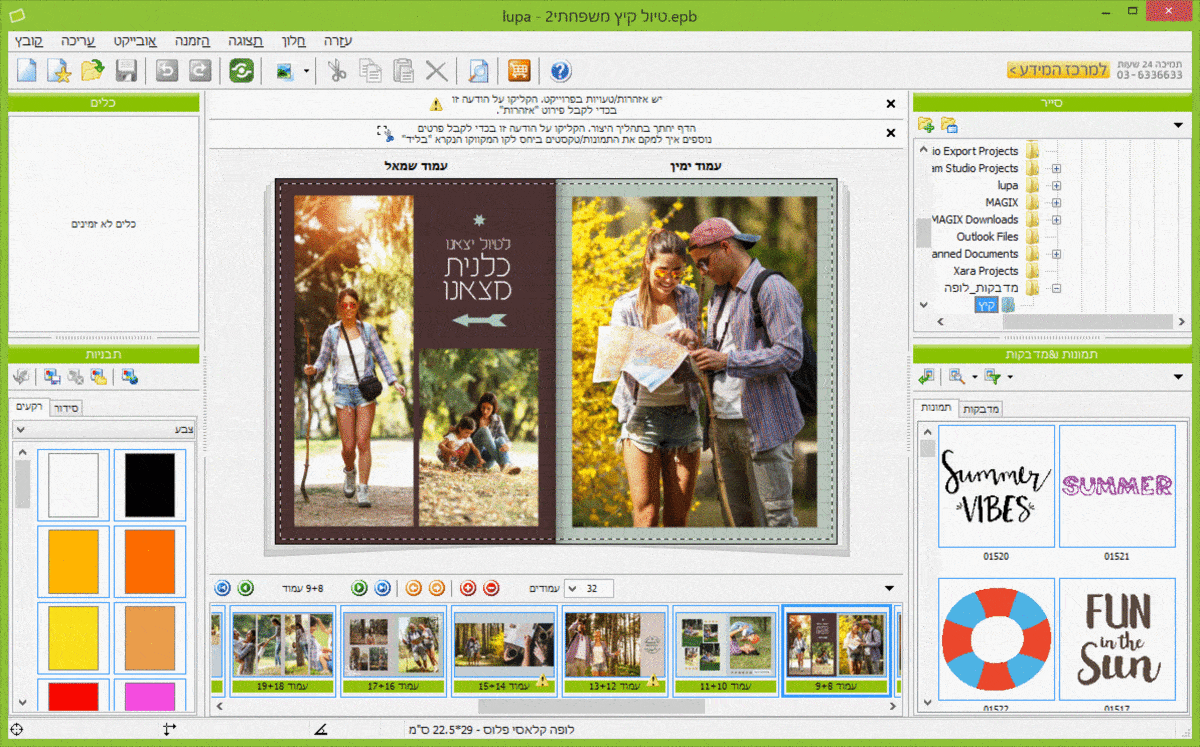Click the shopping cart order icon
This screenshot has height=747, width=1200.
click(518, 71)
